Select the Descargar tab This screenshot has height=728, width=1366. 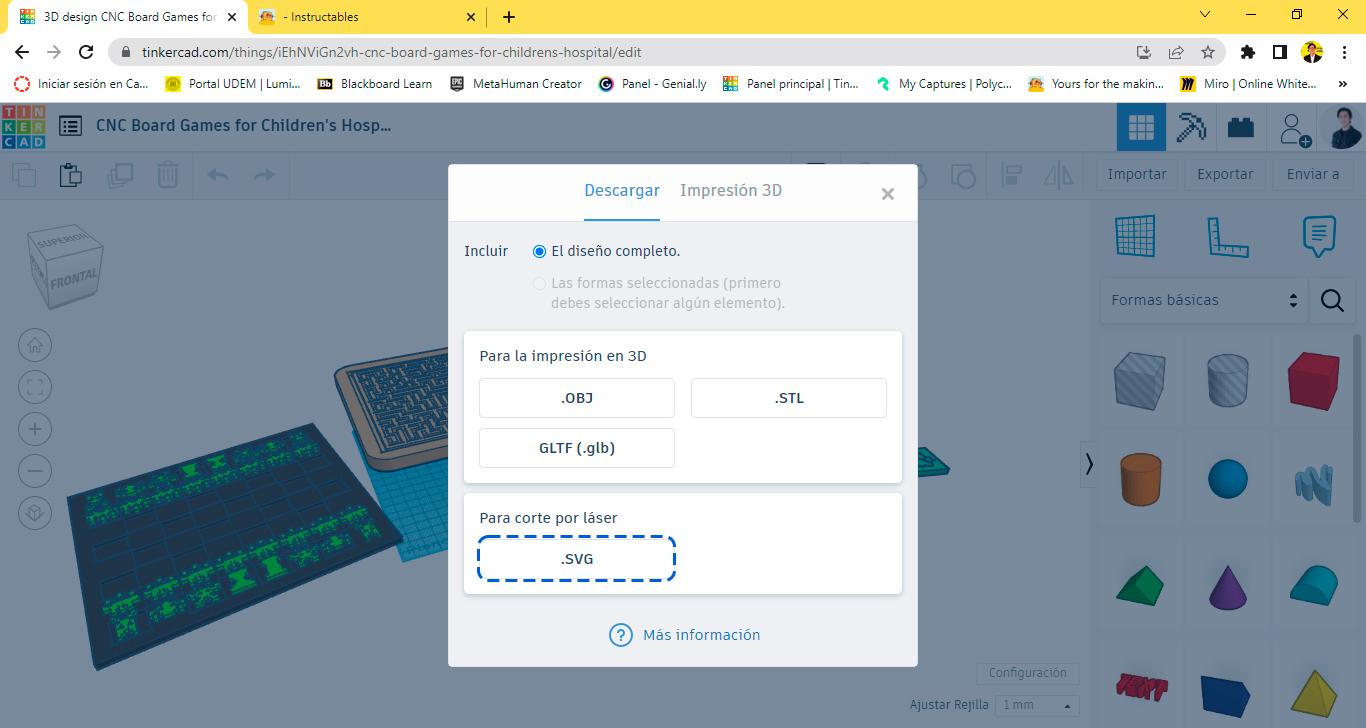pyautogui.click(x=622, y=190)
